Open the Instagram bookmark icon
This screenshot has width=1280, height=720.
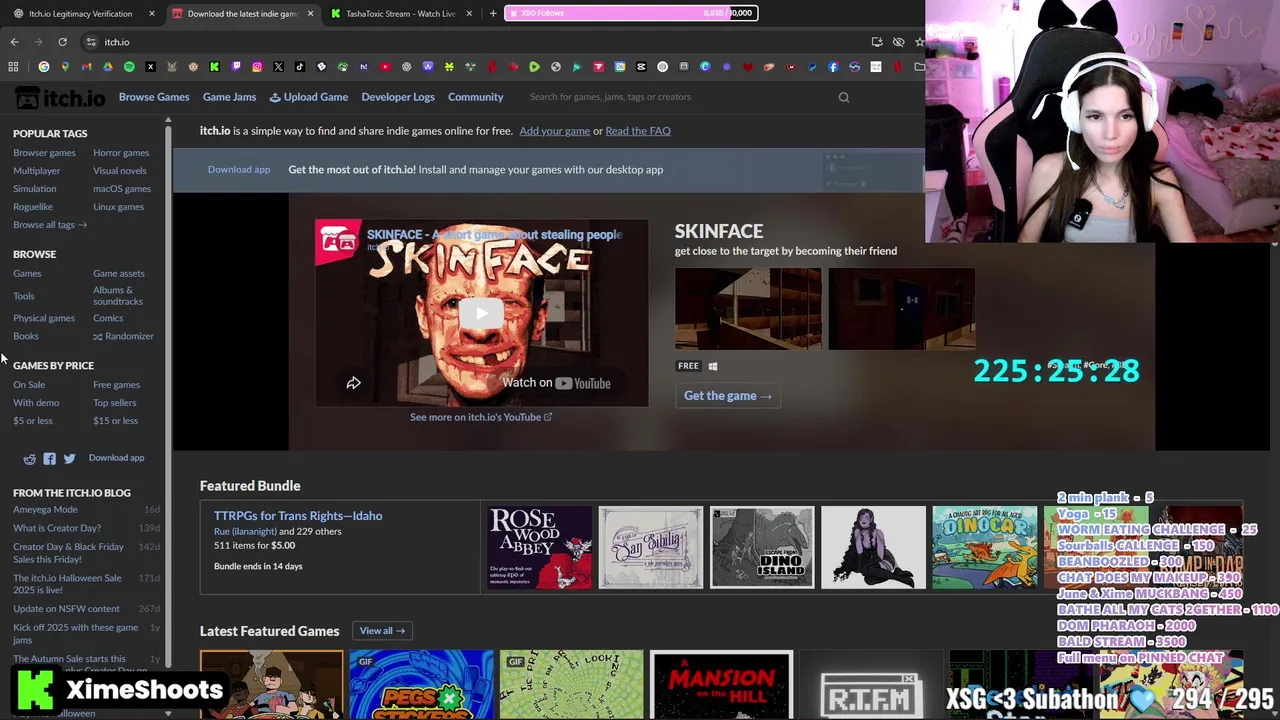257,67
